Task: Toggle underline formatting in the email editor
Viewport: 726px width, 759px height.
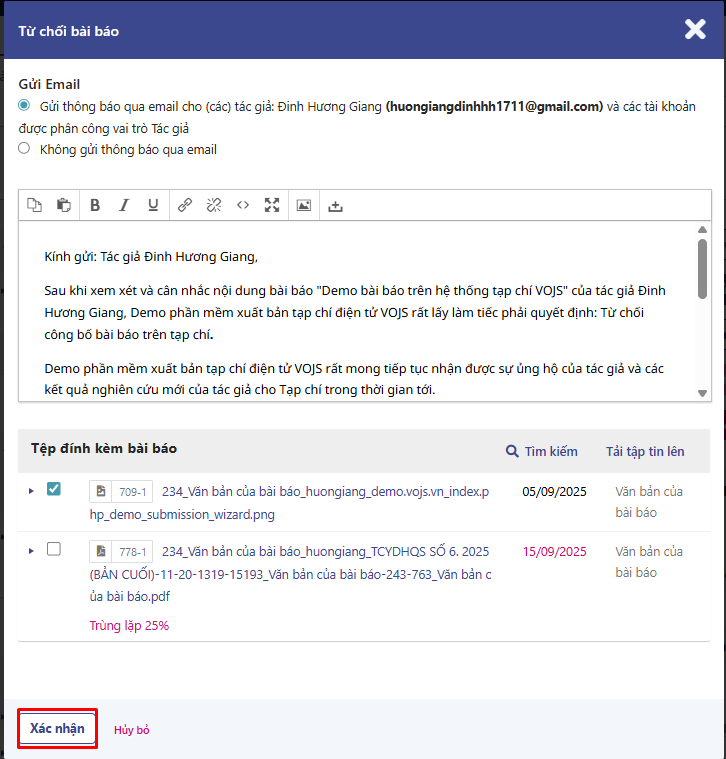Action: tap(153, 205)
